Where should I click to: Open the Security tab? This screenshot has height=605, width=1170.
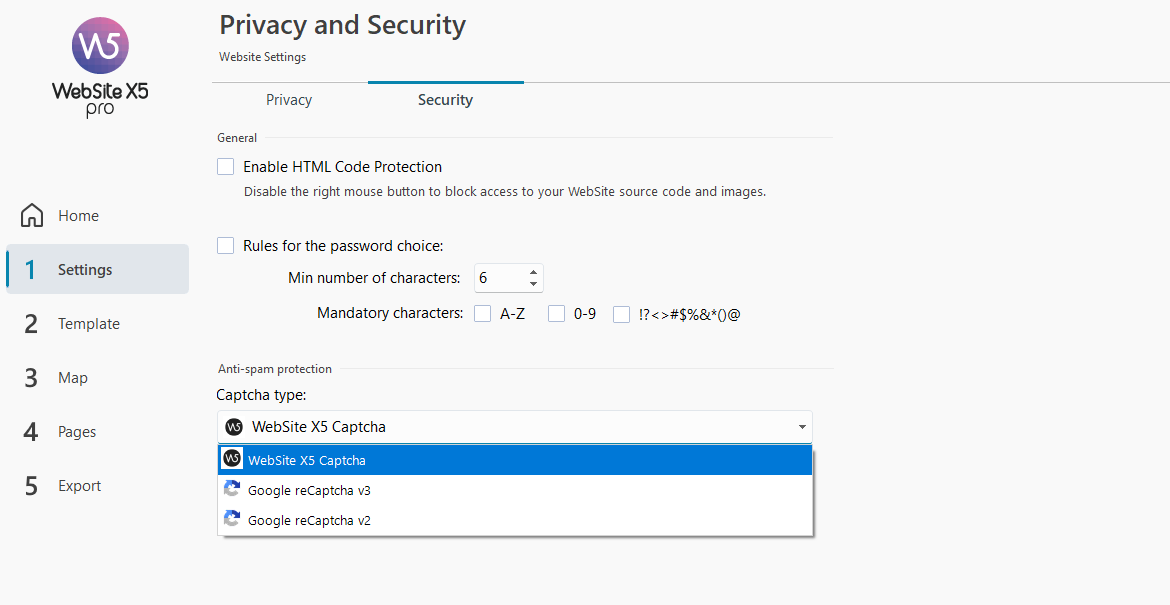click(x=445, y=100)
